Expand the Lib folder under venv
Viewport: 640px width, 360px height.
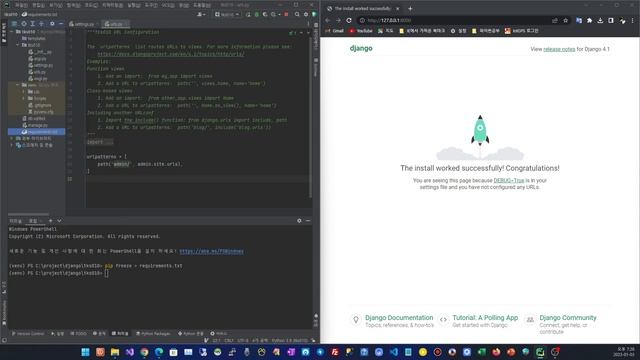[24, 92]
